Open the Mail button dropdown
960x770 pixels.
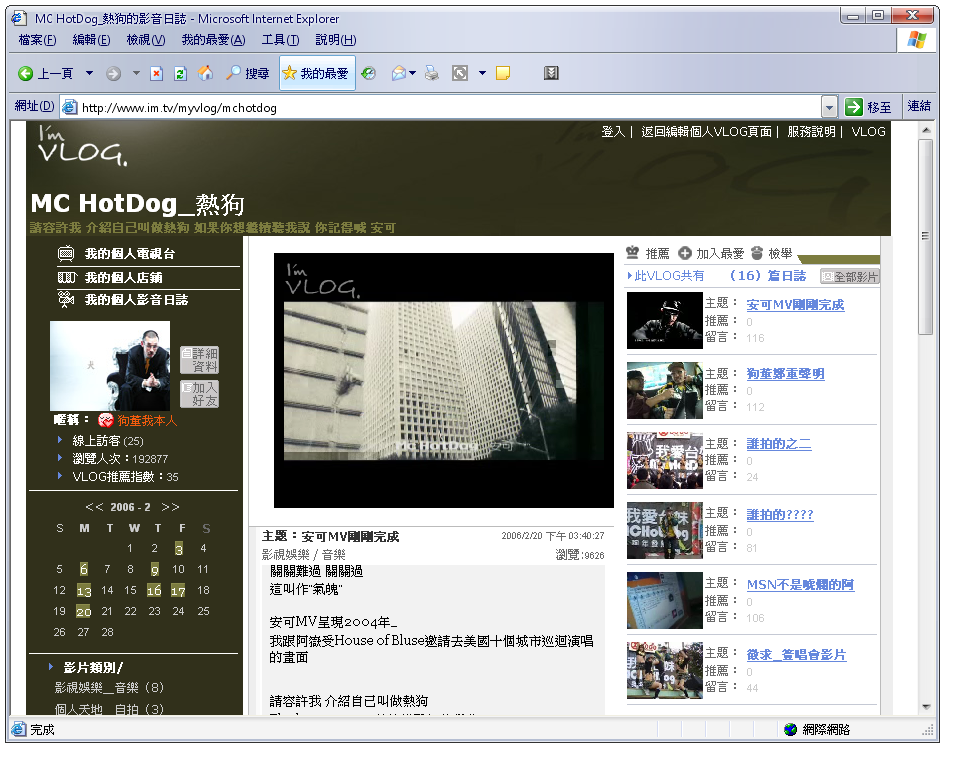pos(412,73)
